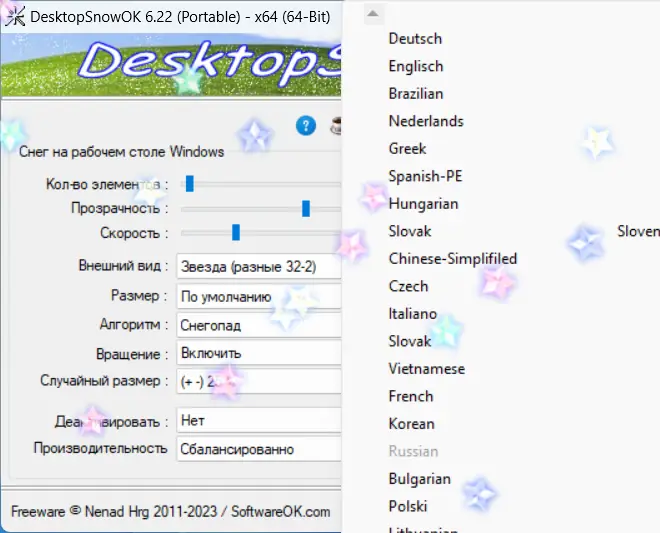Adjust the Кол-во элементов slider handle
The image size is (660, 533).
[190, 184]
